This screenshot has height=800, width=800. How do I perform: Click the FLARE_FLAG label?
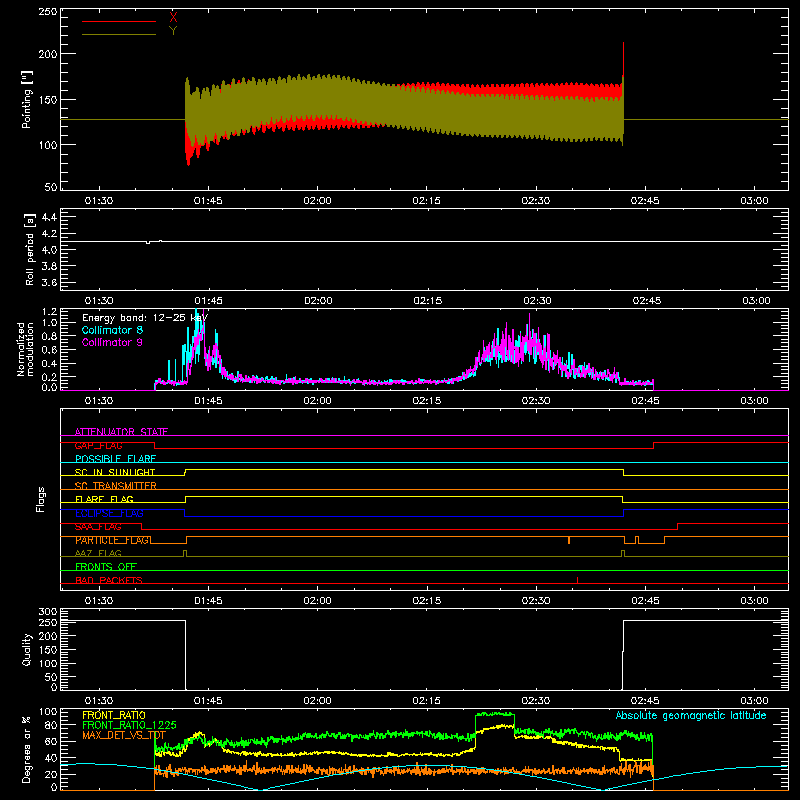[x=104, y=499]
